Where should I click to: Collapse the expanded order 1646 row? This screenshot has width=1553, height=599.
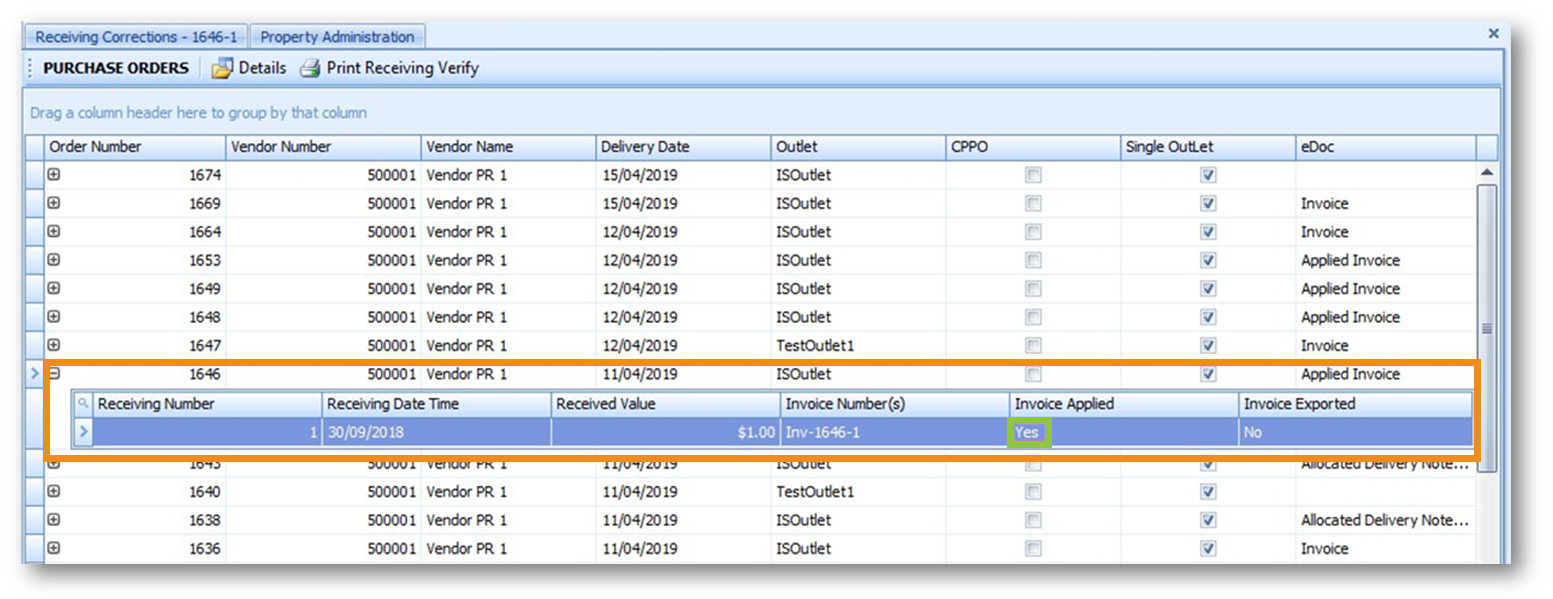pos(54,374)
